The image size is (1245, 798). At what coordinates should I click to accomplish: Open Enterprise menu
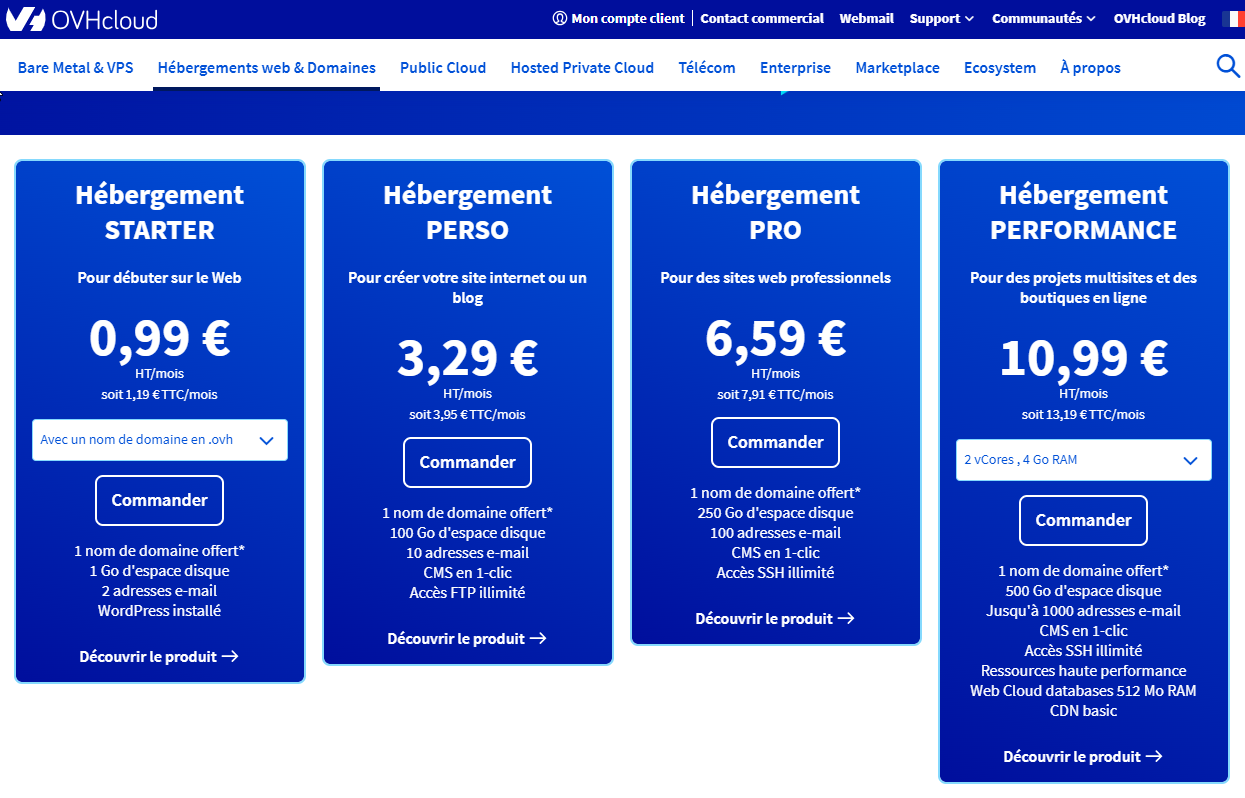pyautogui.click(x=795, y=68)
